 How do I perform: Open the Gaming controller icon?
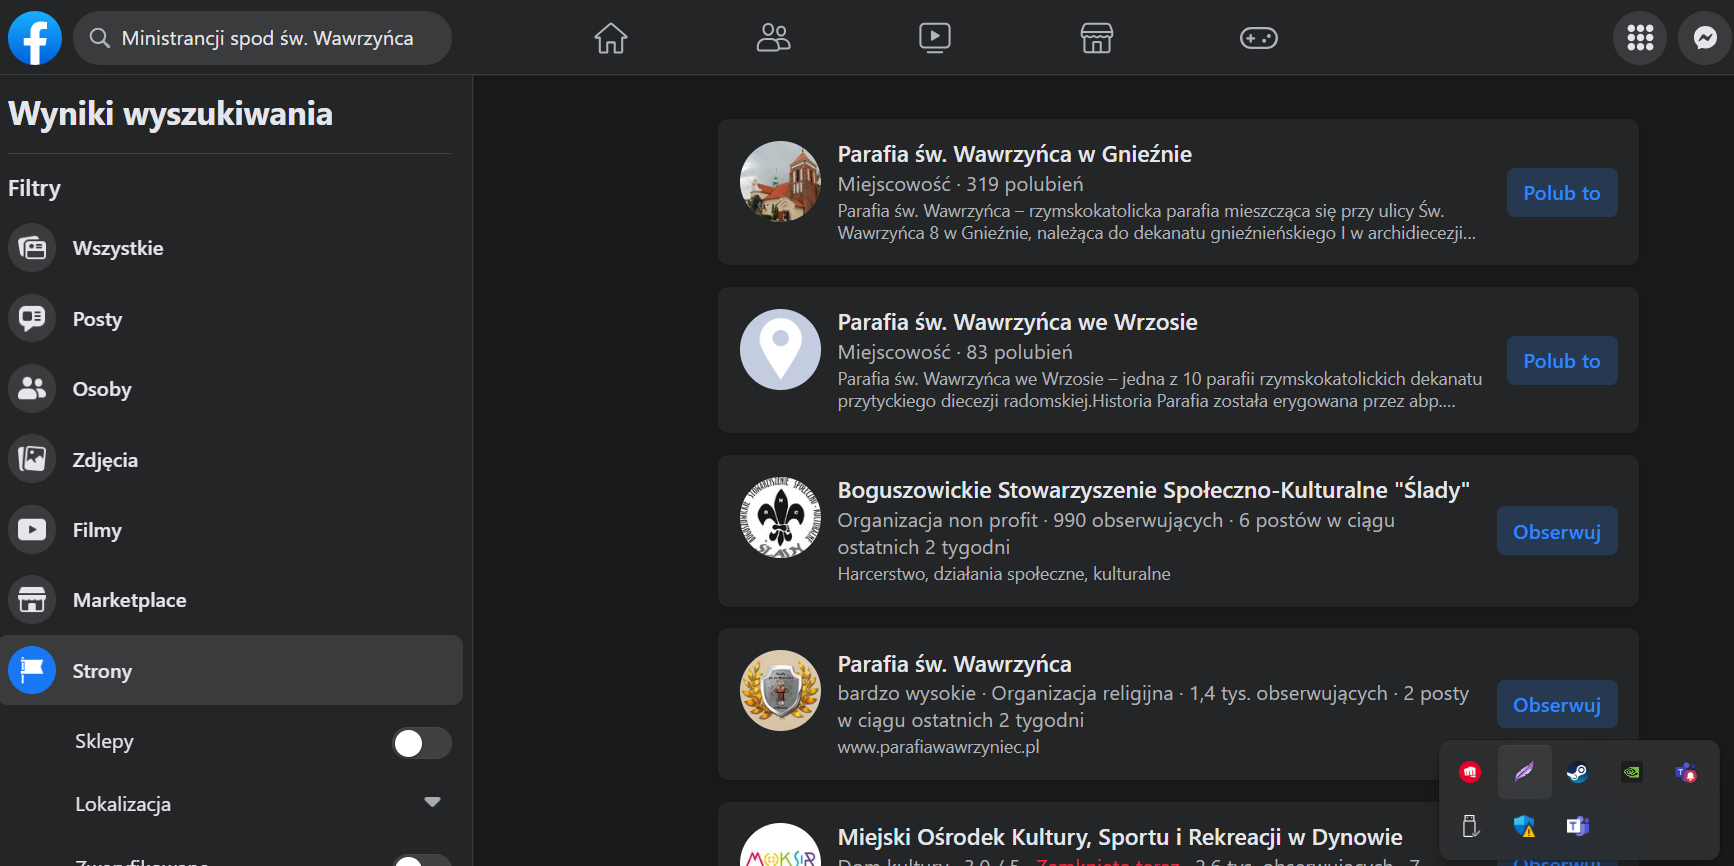coord(1258,38)
